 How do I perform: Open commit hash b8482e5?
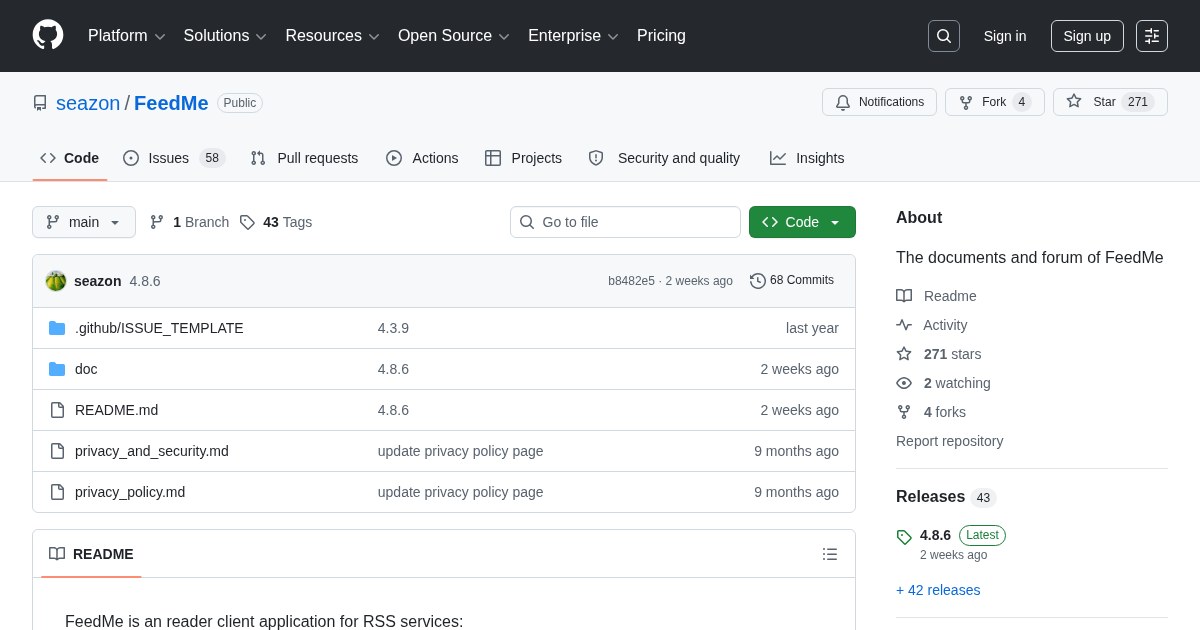point(631,281)
